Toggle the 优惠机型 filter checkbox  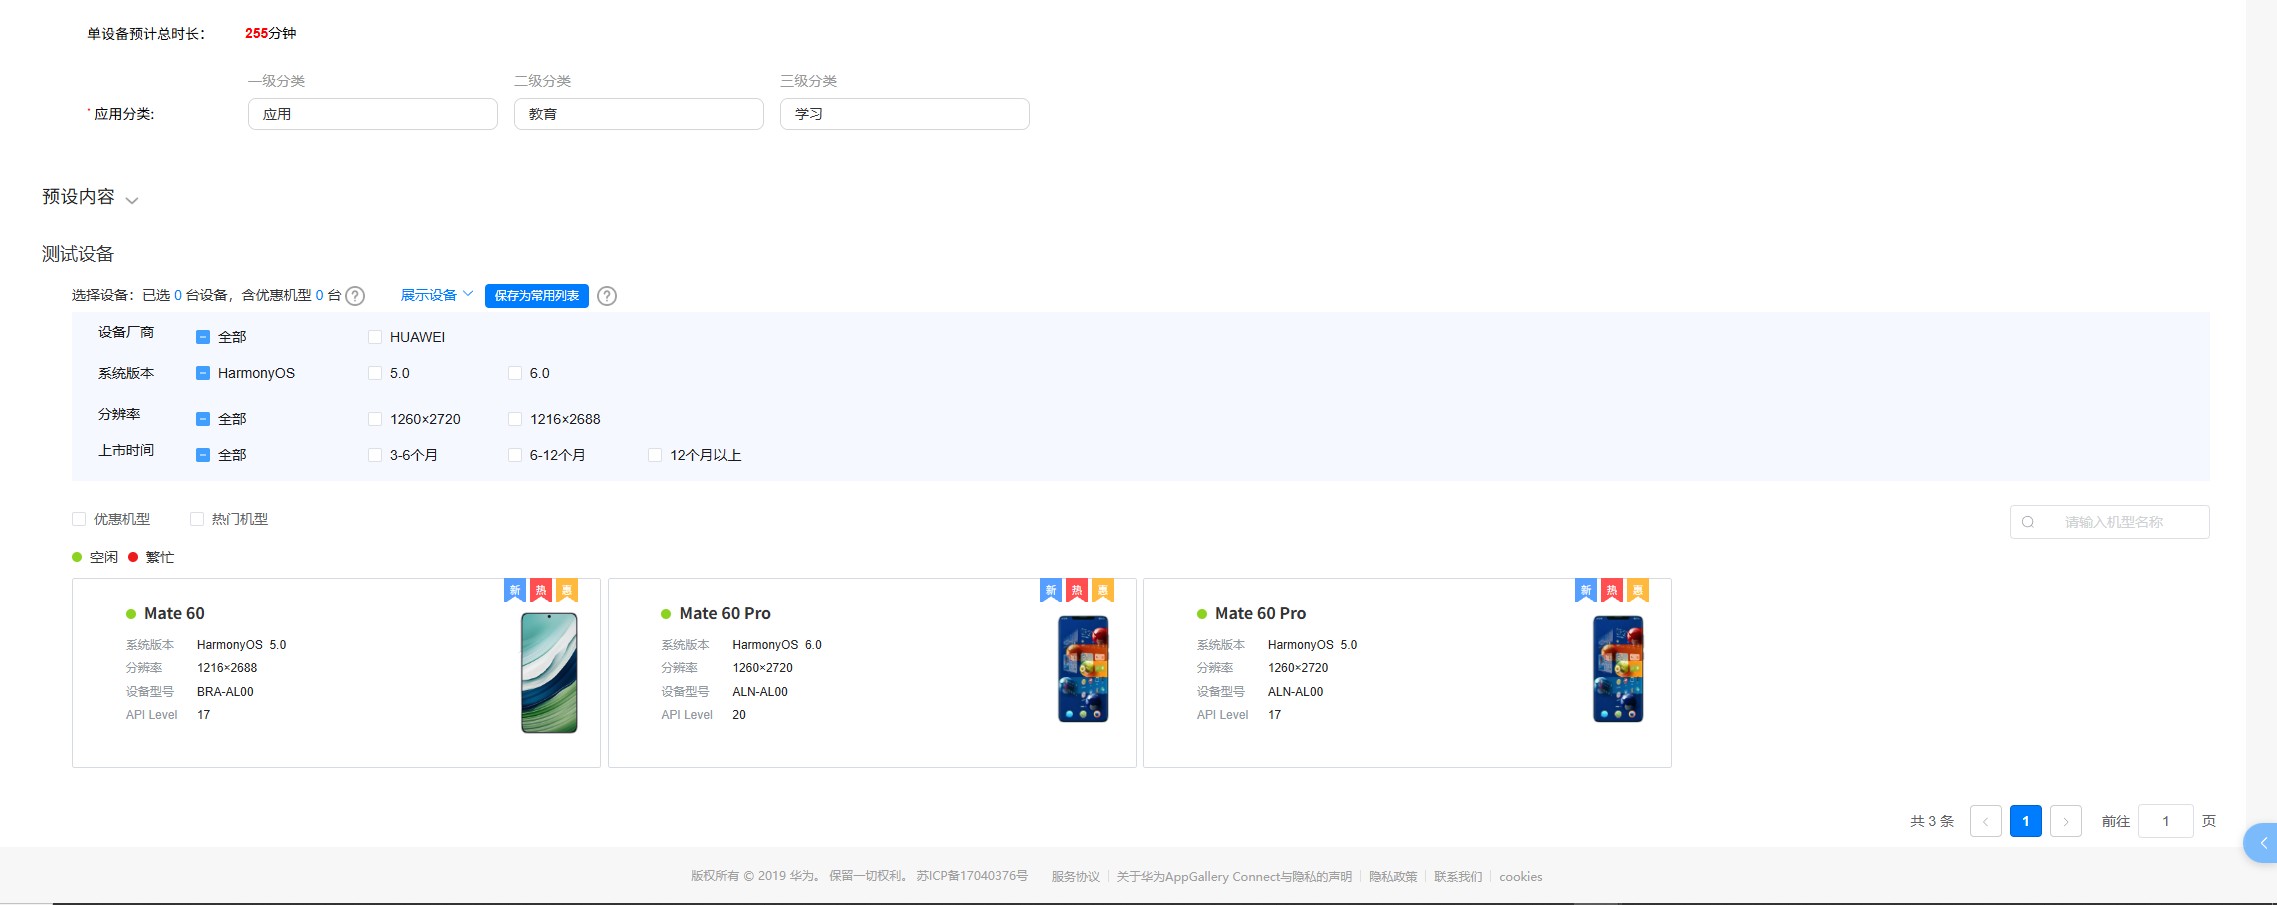79,519
